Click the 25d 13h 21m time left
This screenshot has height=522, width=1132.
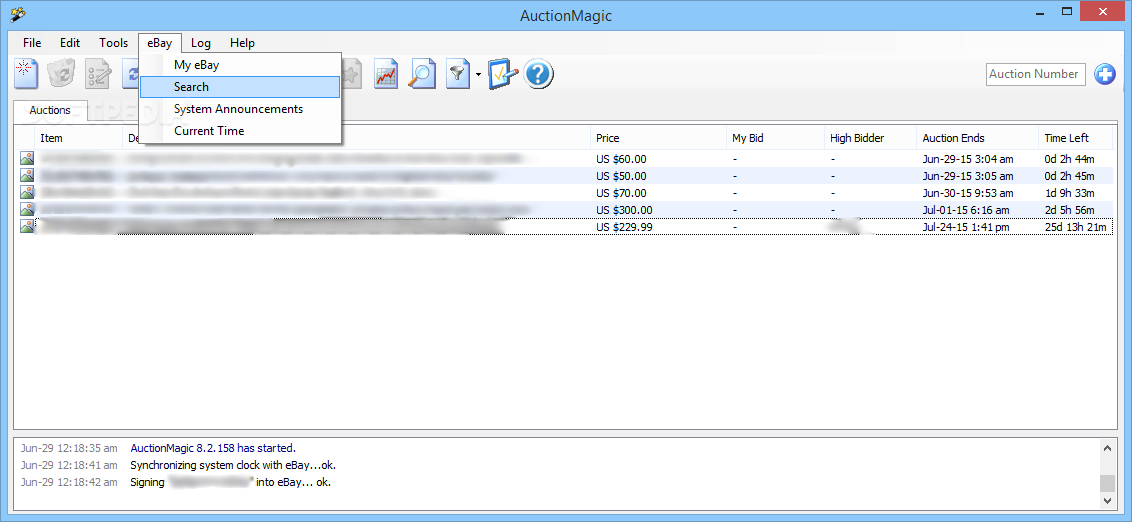coord(1075,227)
